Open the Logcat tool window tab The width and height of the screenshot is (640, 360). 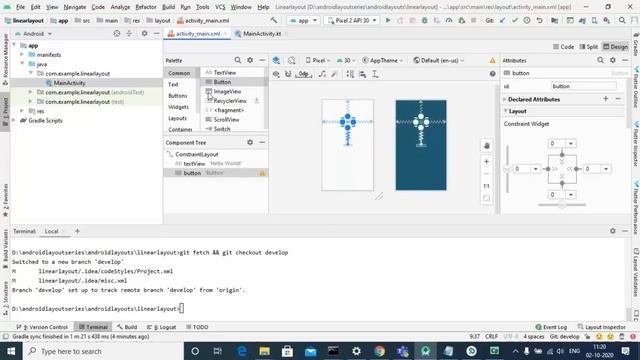pyautogui.click(x=162, y=327)
